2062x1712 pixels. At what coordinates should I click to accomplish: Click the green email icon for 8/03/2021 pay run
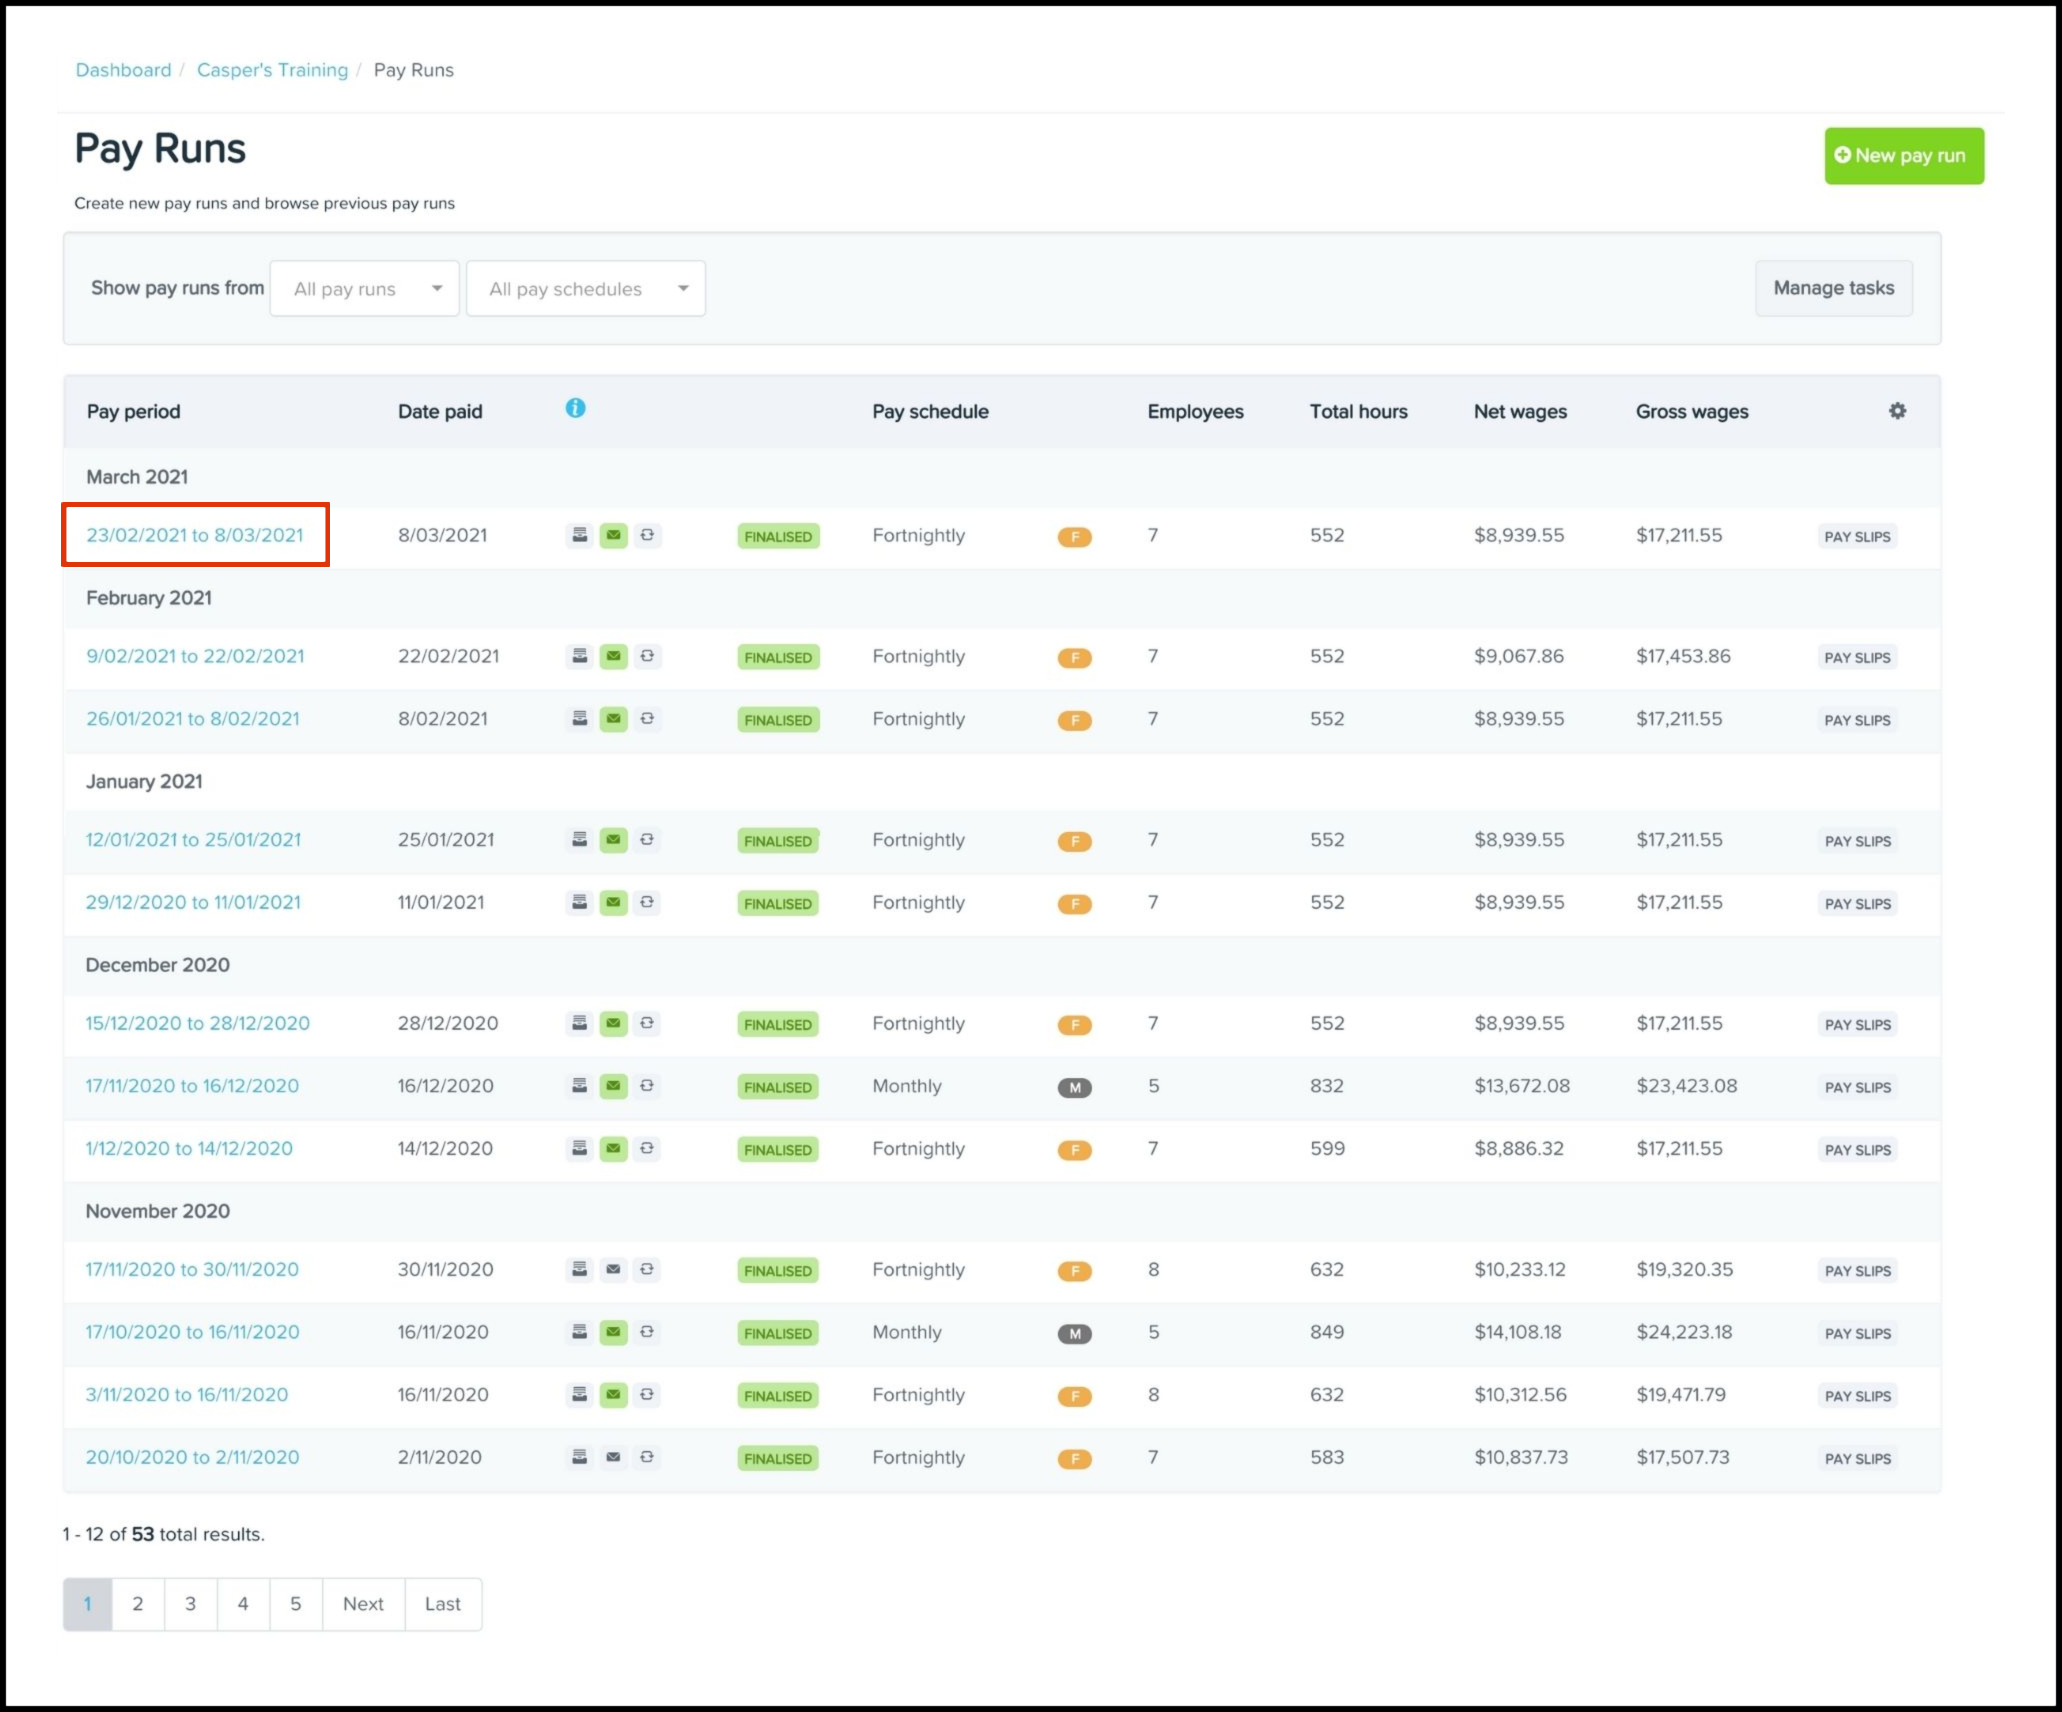tap(613, 536)
